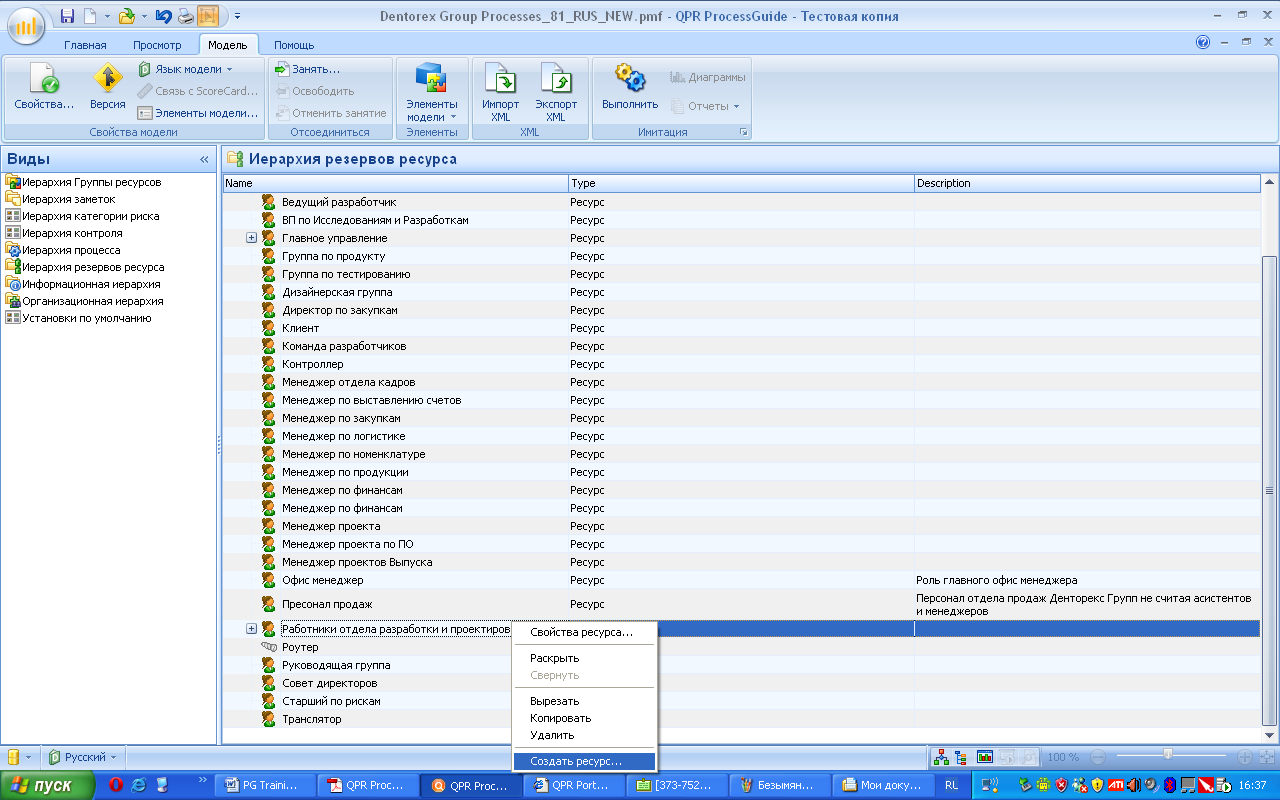
Task: Open the Язык модели dropdown
Action: coord(186,69)
